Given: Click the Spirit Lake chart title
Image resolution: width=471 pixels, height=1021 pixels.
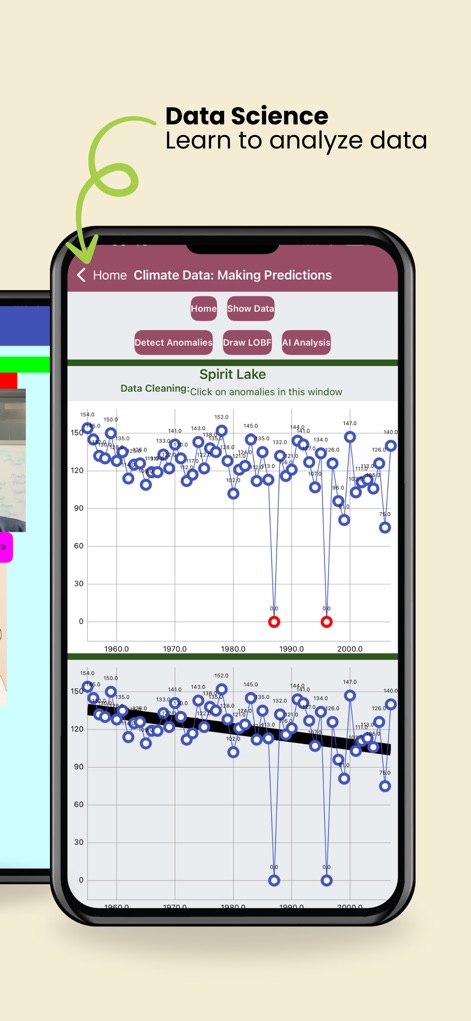Looking at the screenshot, I should point(233,374).
